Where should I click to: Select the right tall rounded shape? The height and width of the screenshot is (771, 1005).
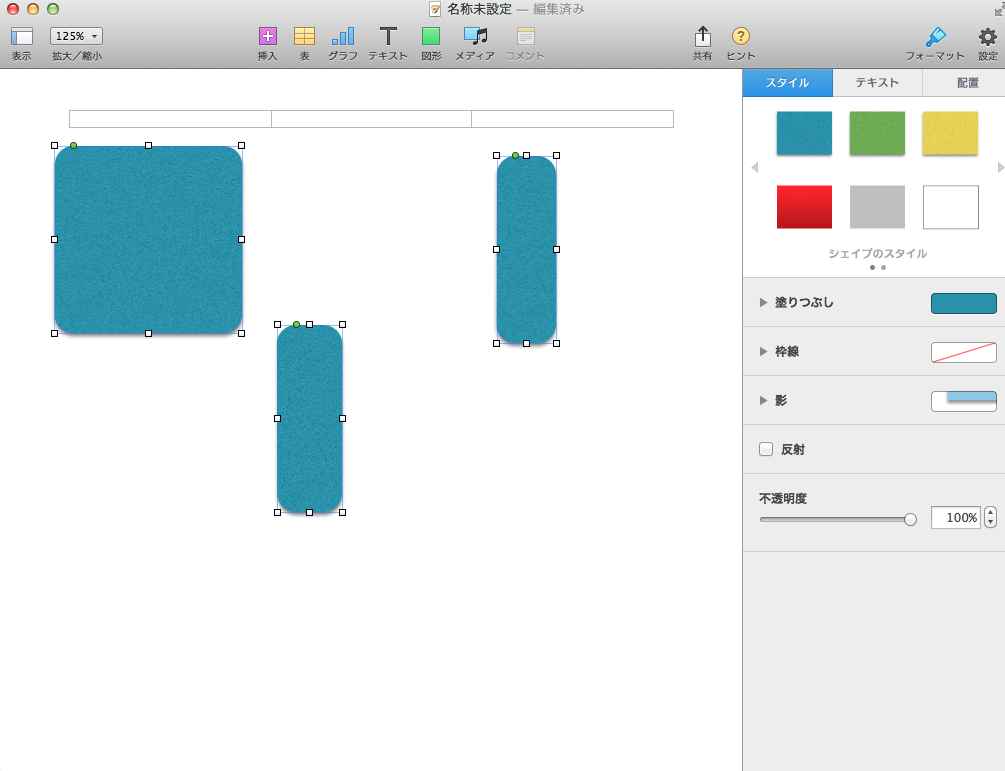(526, 249)
